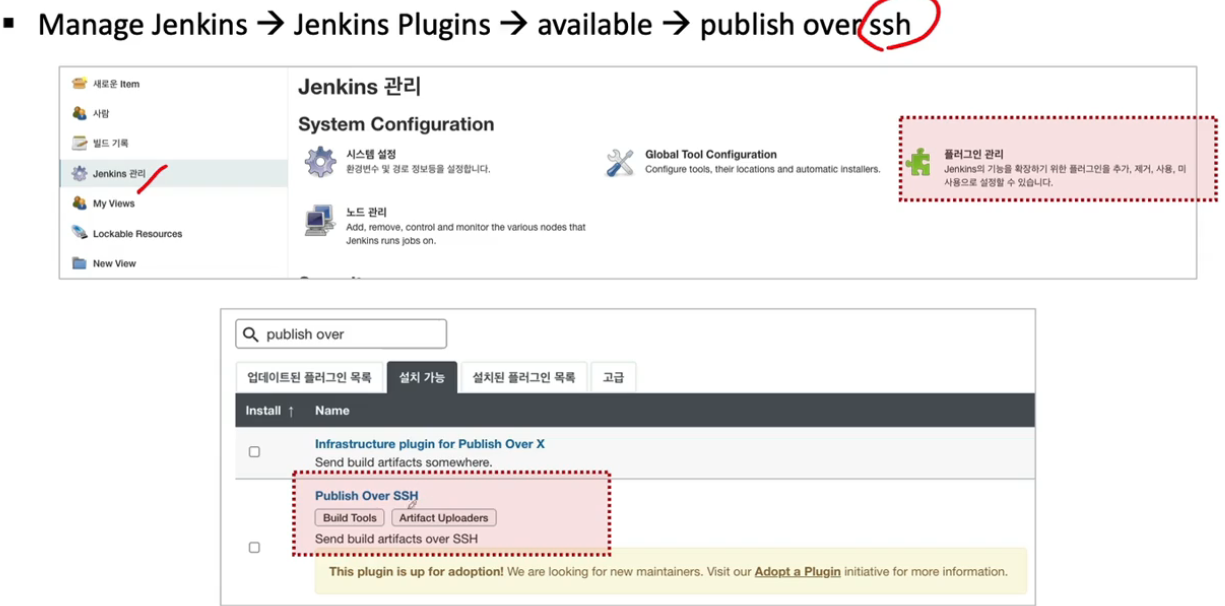Click the Lockable Resources icon

click(x=79, y=233)
